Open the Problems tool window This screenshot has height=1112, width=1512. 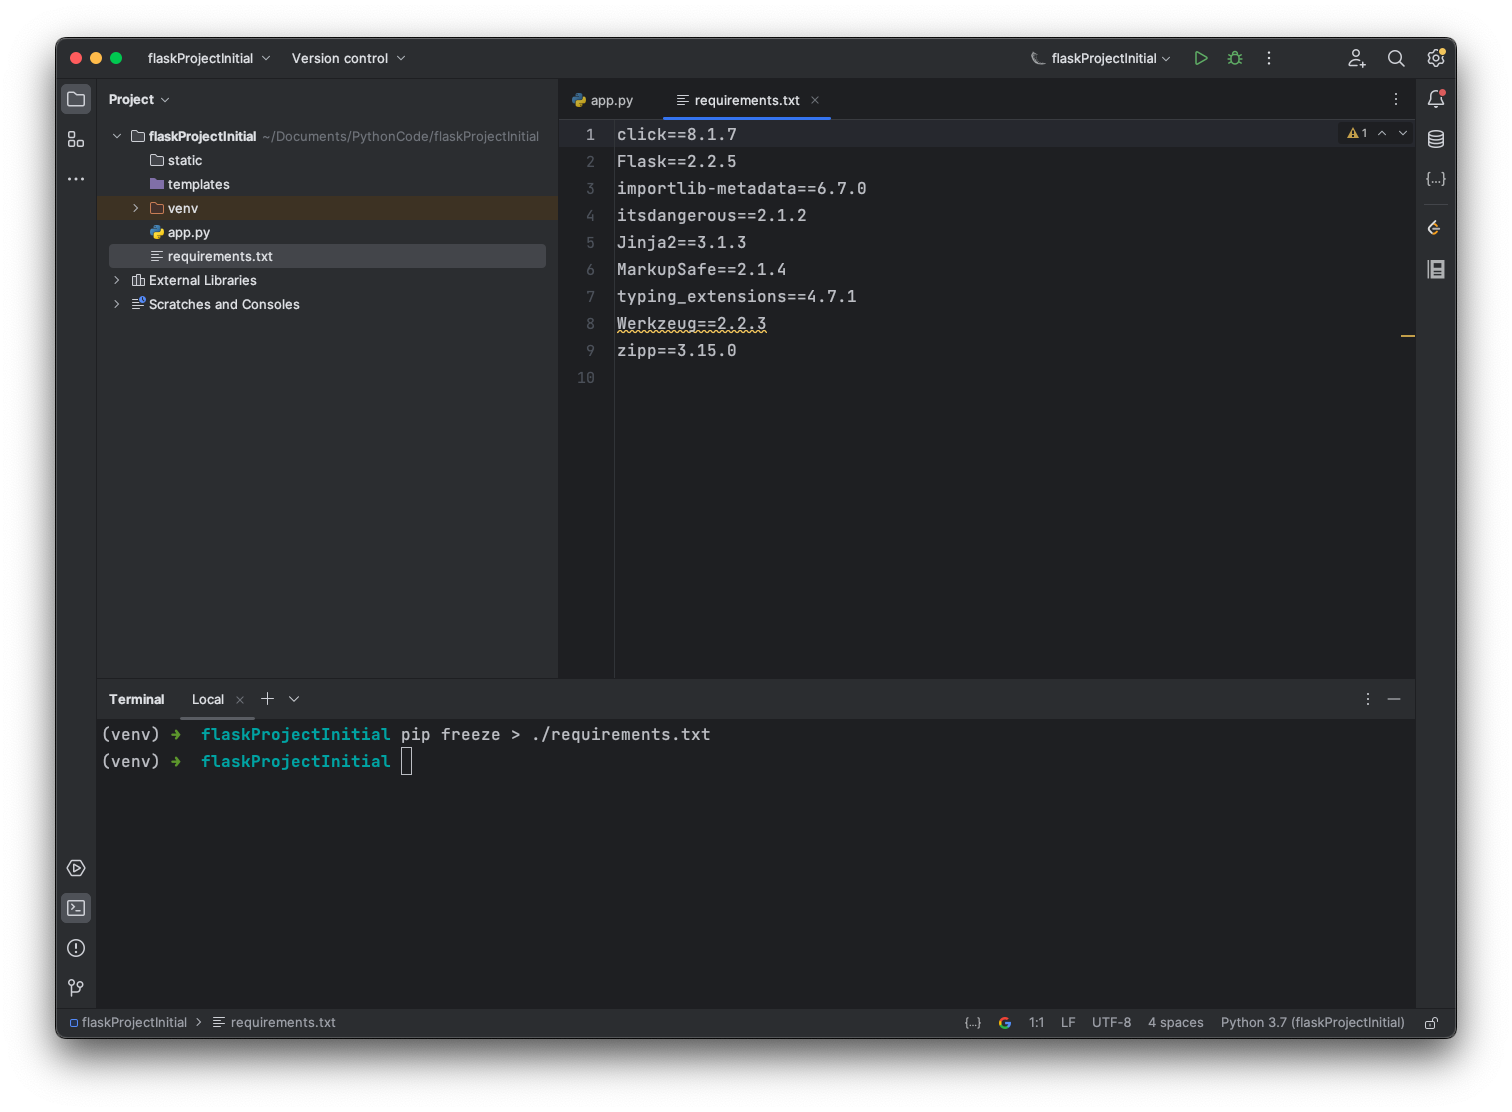(76, 948)
